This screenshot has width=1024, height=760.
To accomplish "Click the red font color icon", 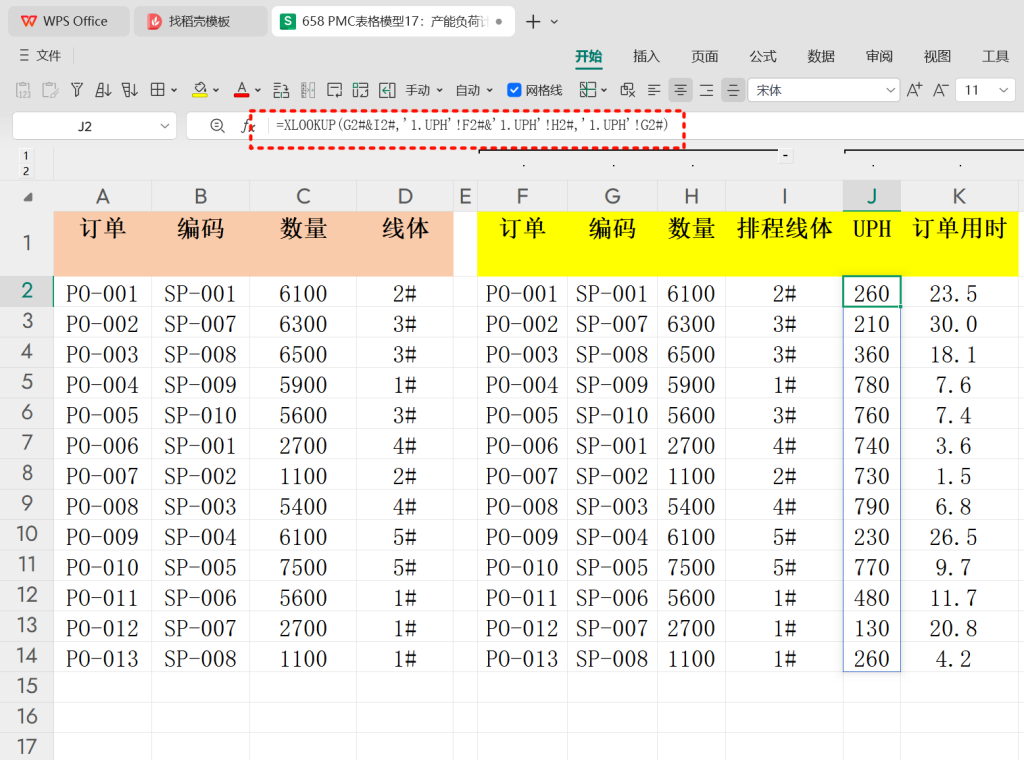I will pyautogui.click(x=242, y=90).
